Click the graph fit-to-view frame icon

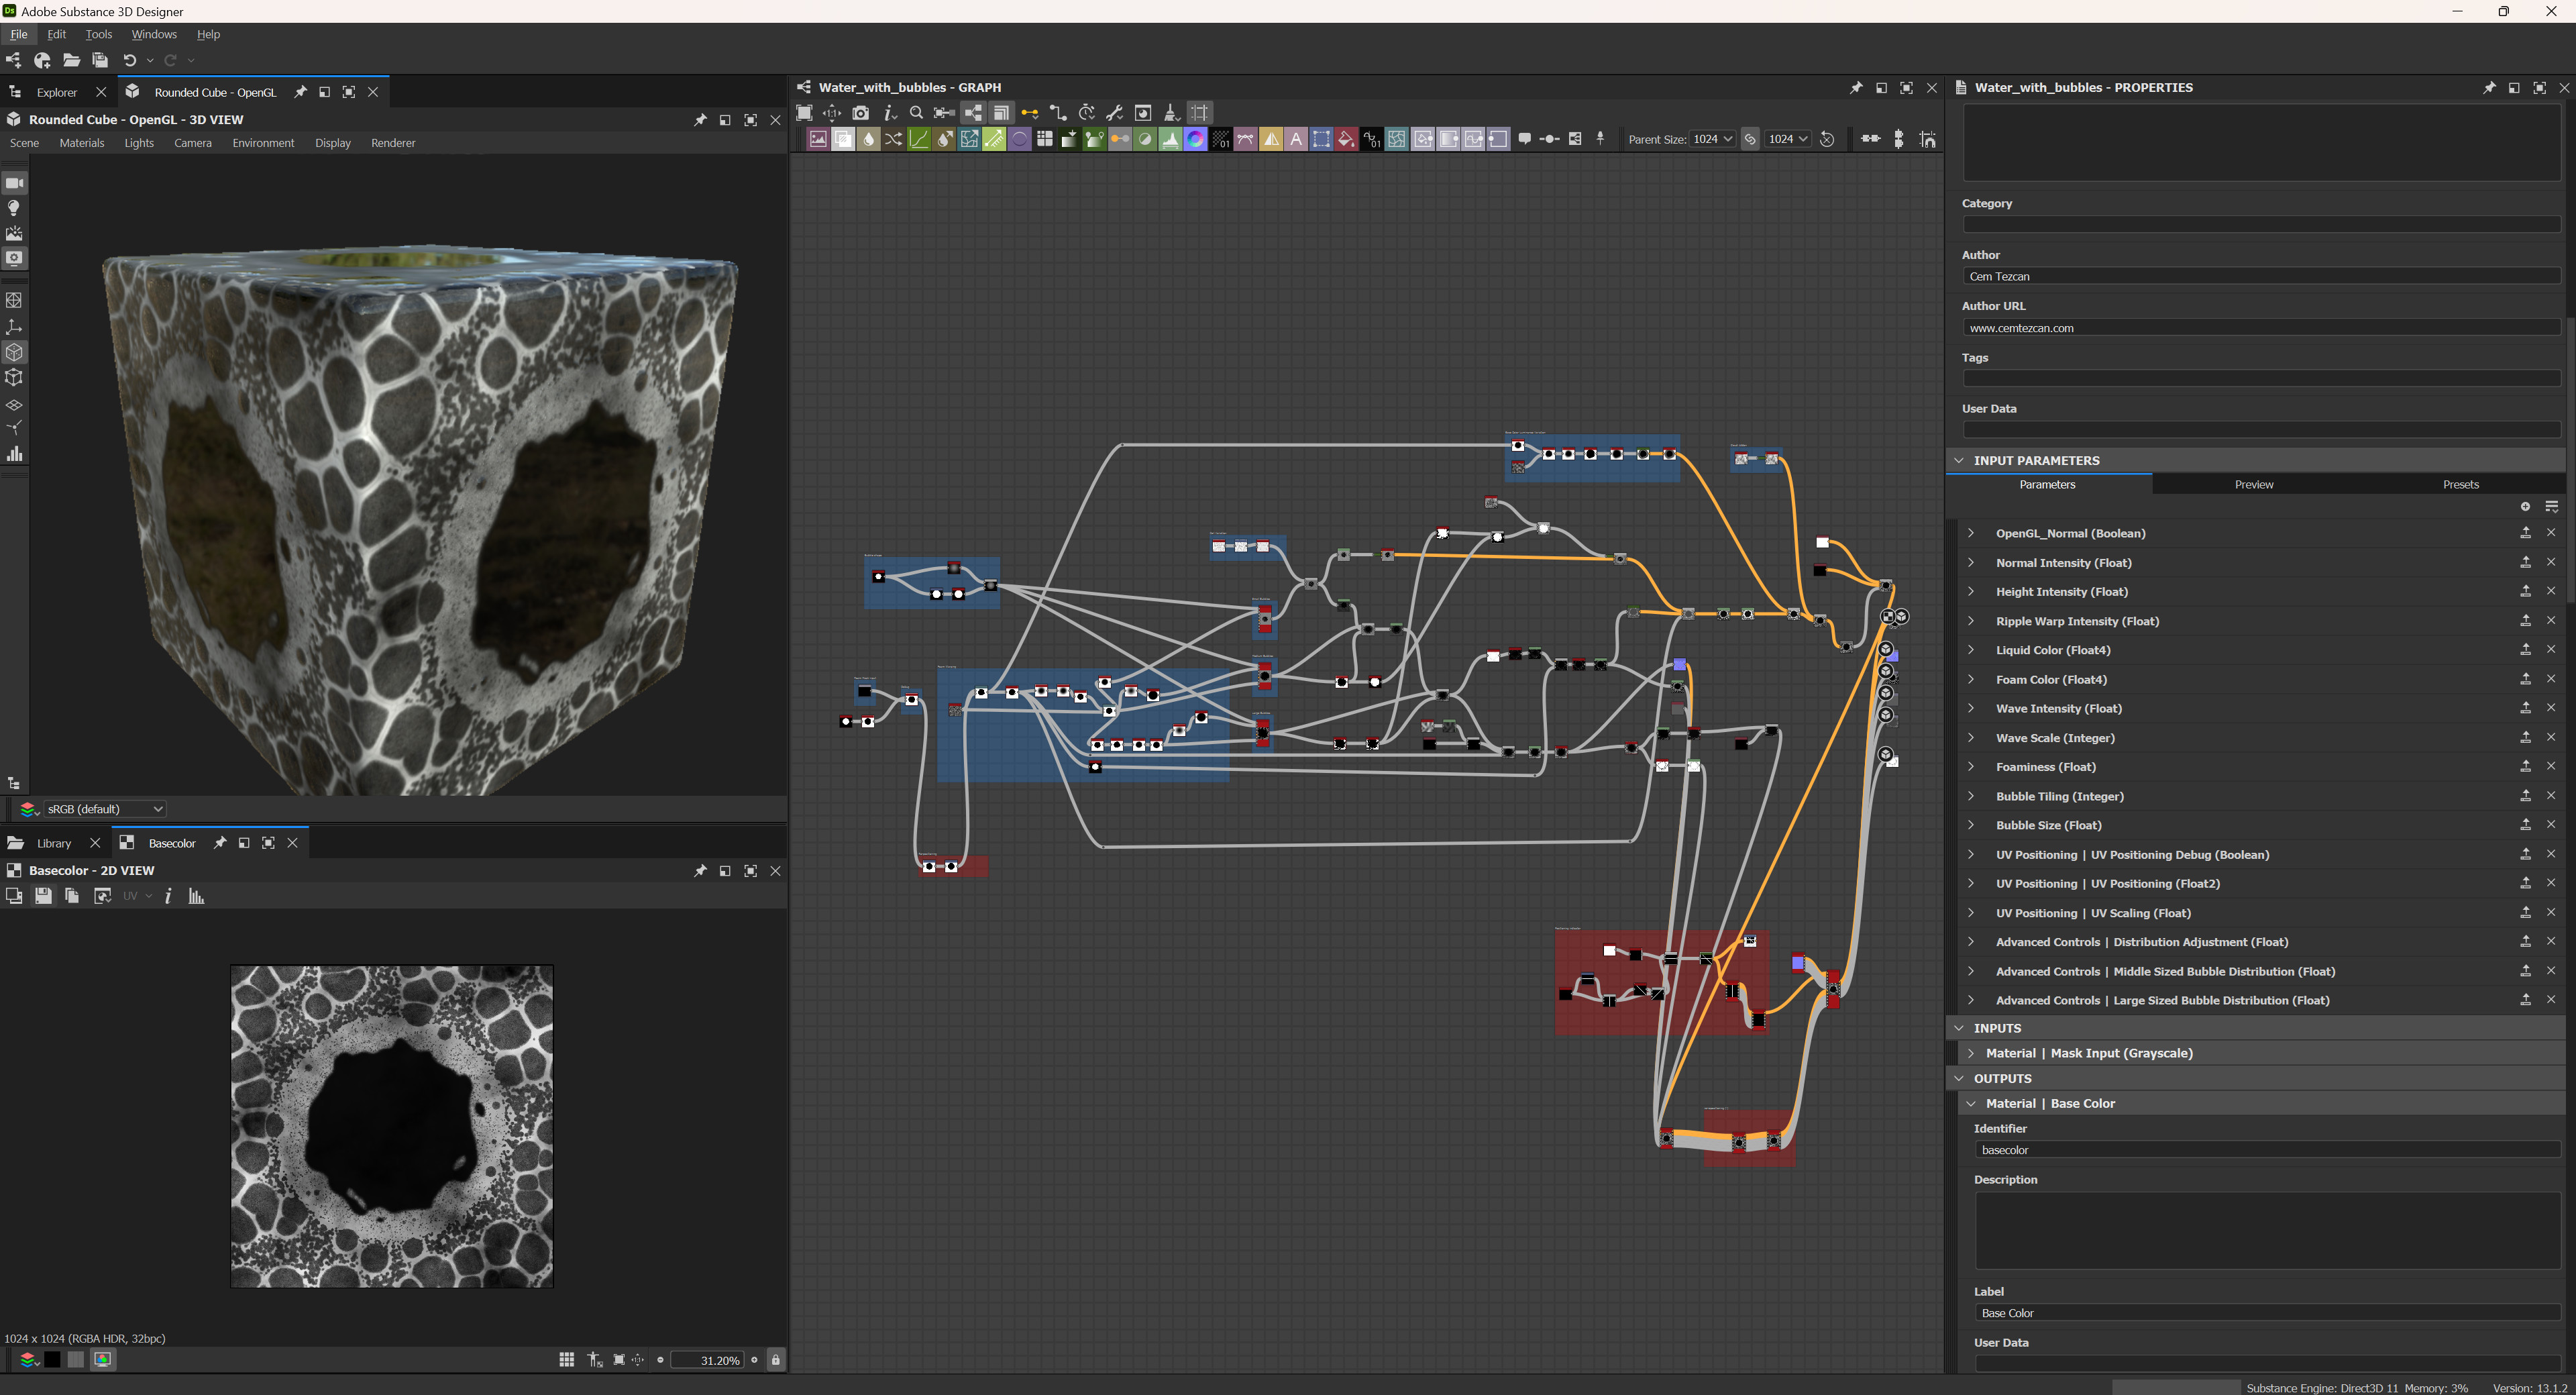(804, 113)
